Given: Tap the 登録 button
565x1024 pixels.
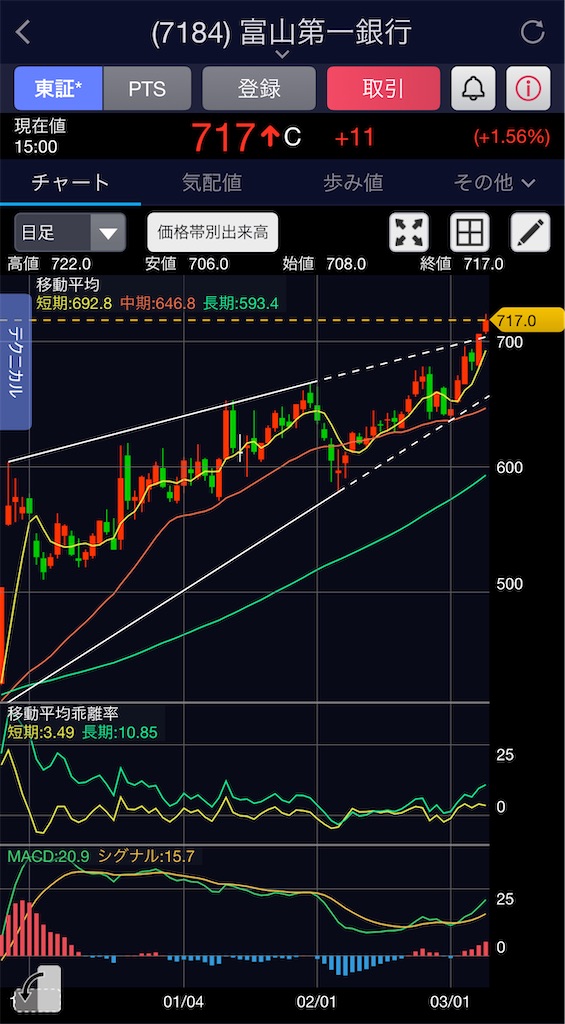Looking at the screenshot, I should 259,88.
